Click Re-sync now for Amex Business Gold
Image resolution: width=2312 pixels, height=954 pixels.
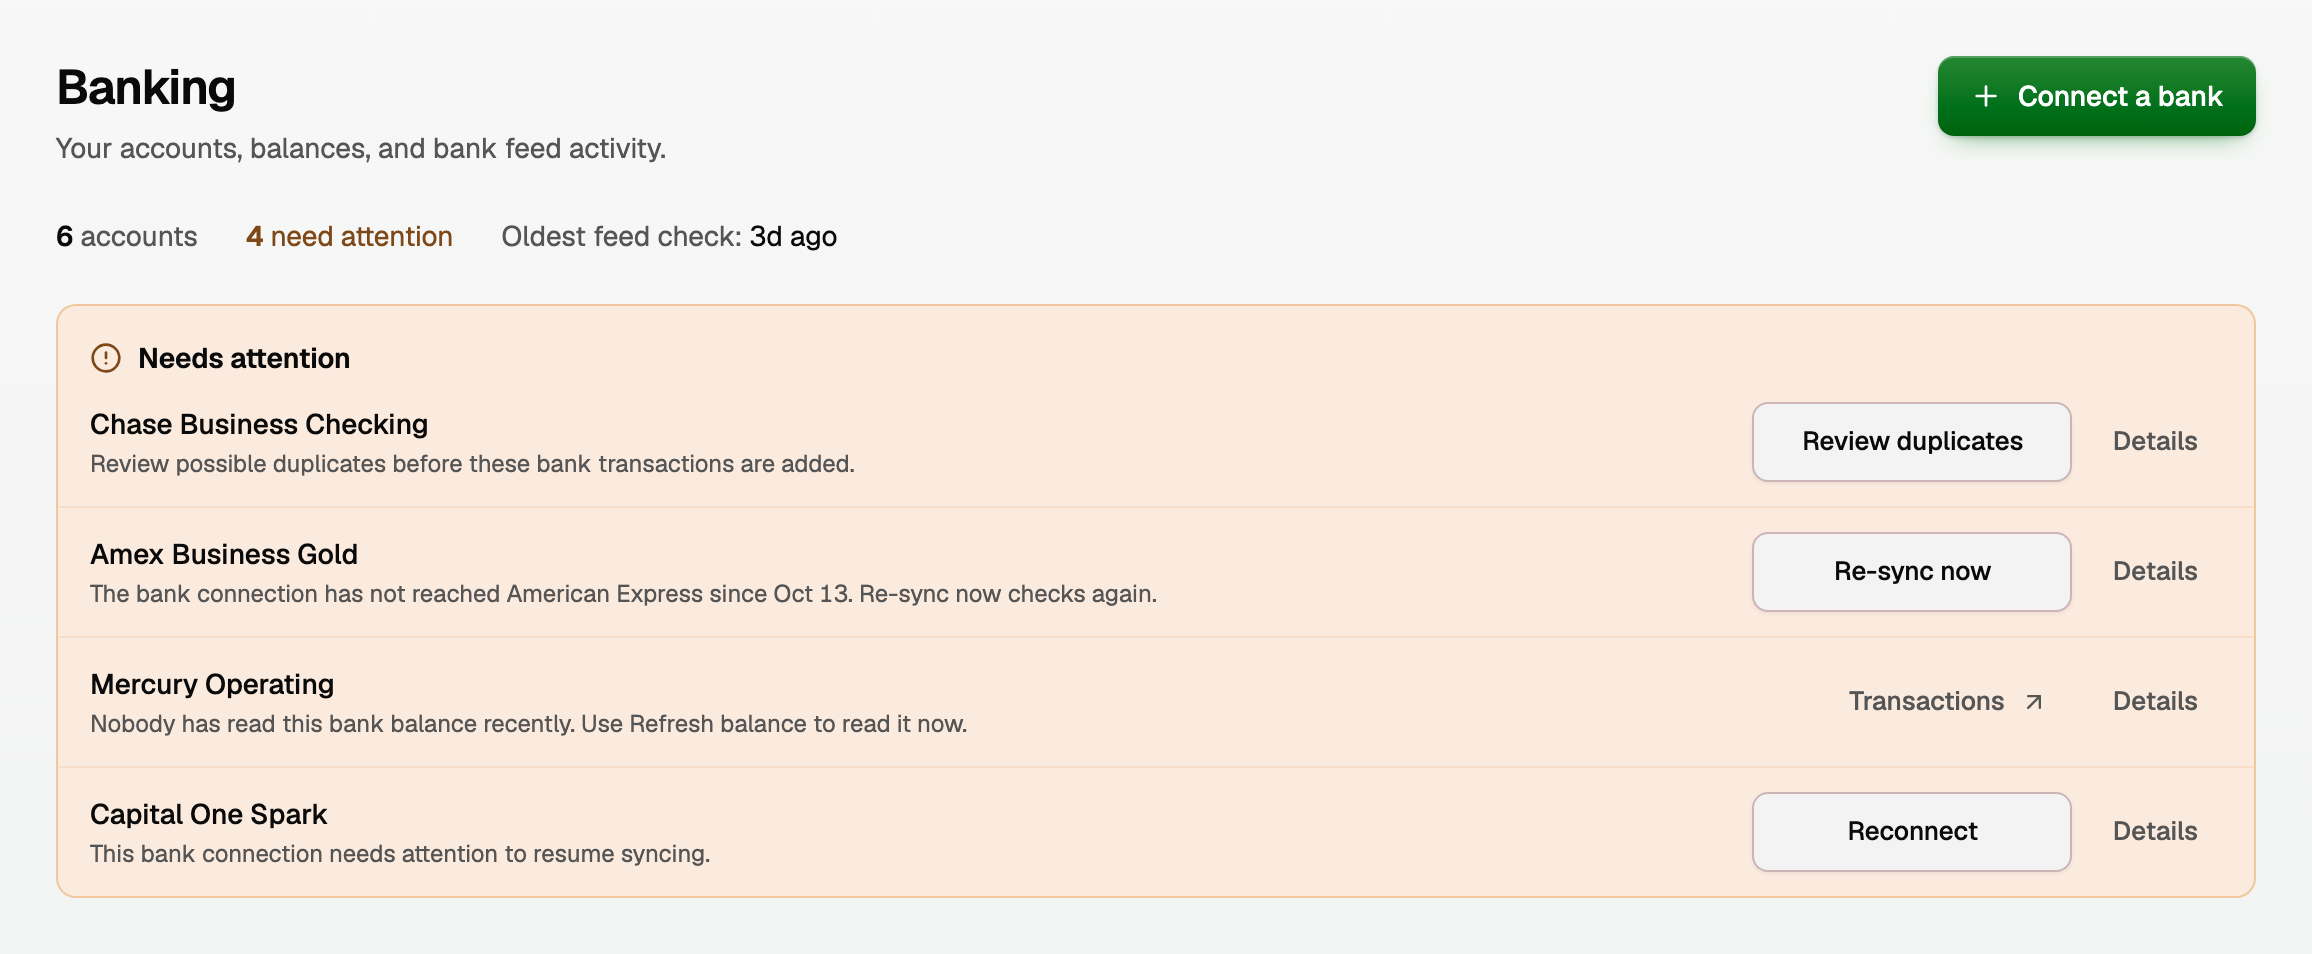pos(1911,571)
